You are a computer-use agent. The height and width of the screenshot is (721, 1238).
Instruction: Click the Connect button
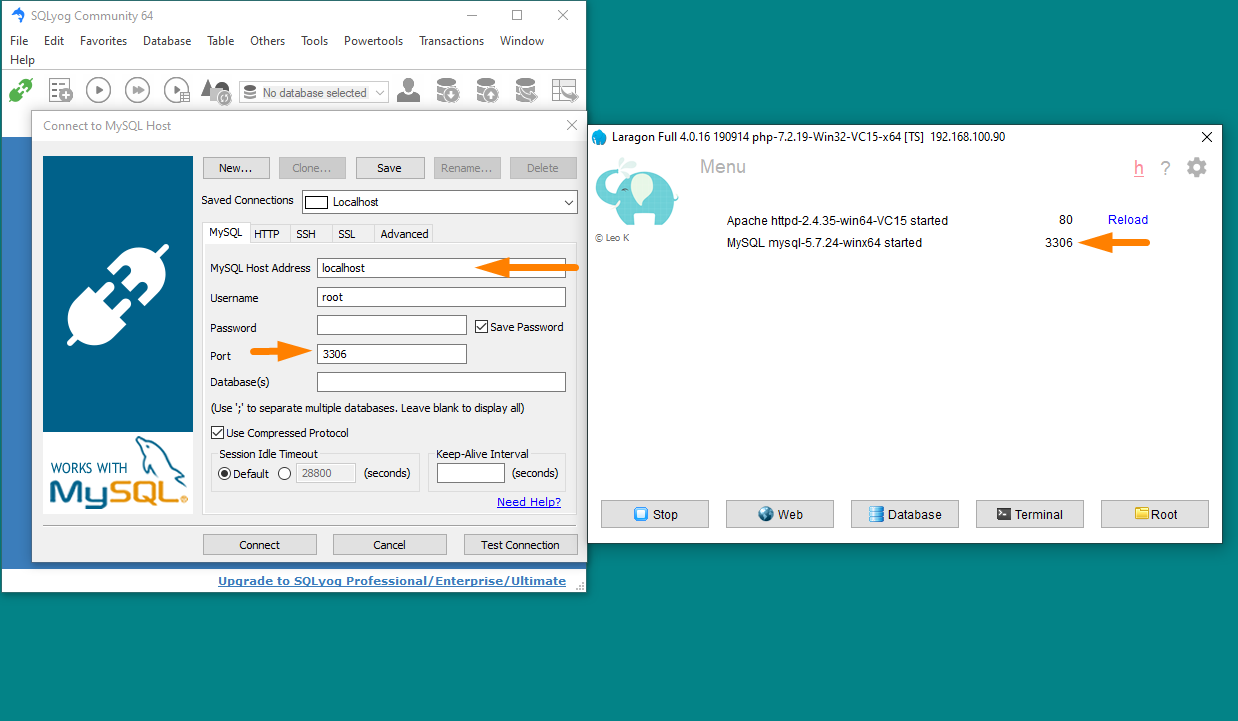click(260, 545)
